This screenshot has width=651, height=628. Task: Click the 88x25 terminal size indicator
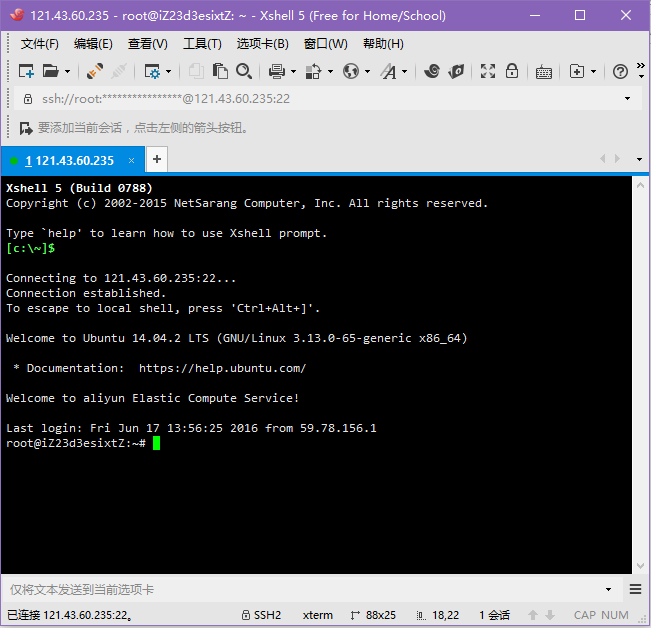tap(373, 615)
